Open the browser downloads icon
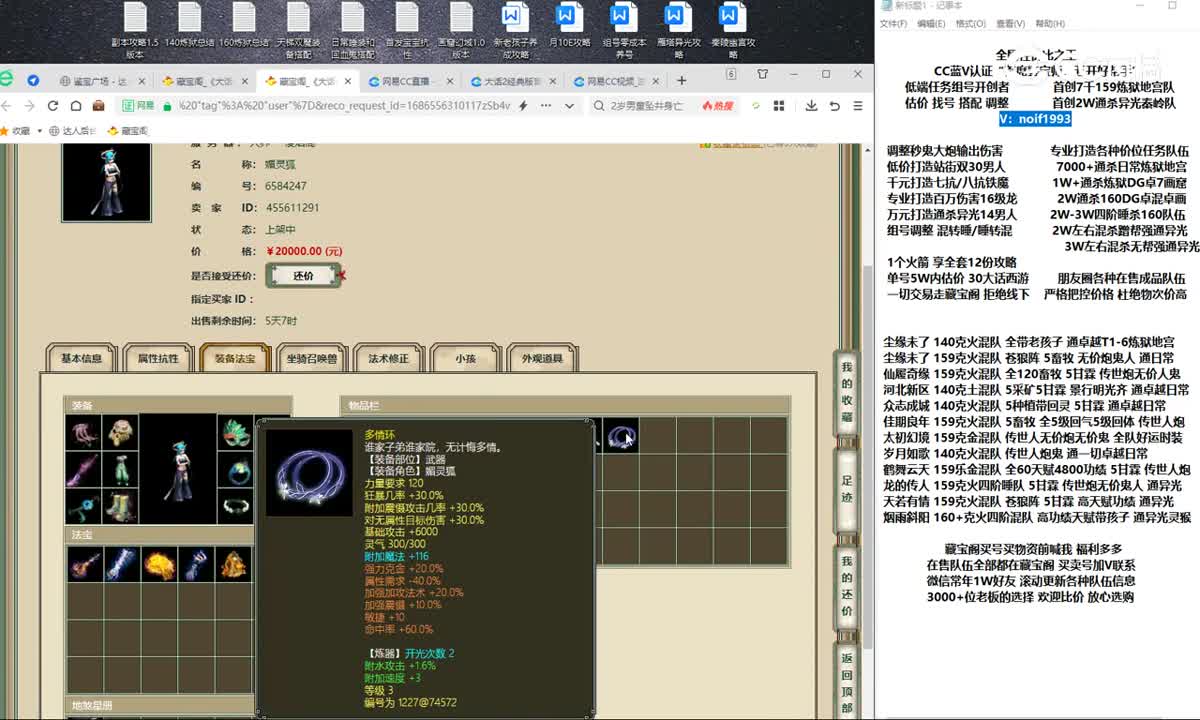This screenshot has width=1200, height=720. [x=811, y=105]
